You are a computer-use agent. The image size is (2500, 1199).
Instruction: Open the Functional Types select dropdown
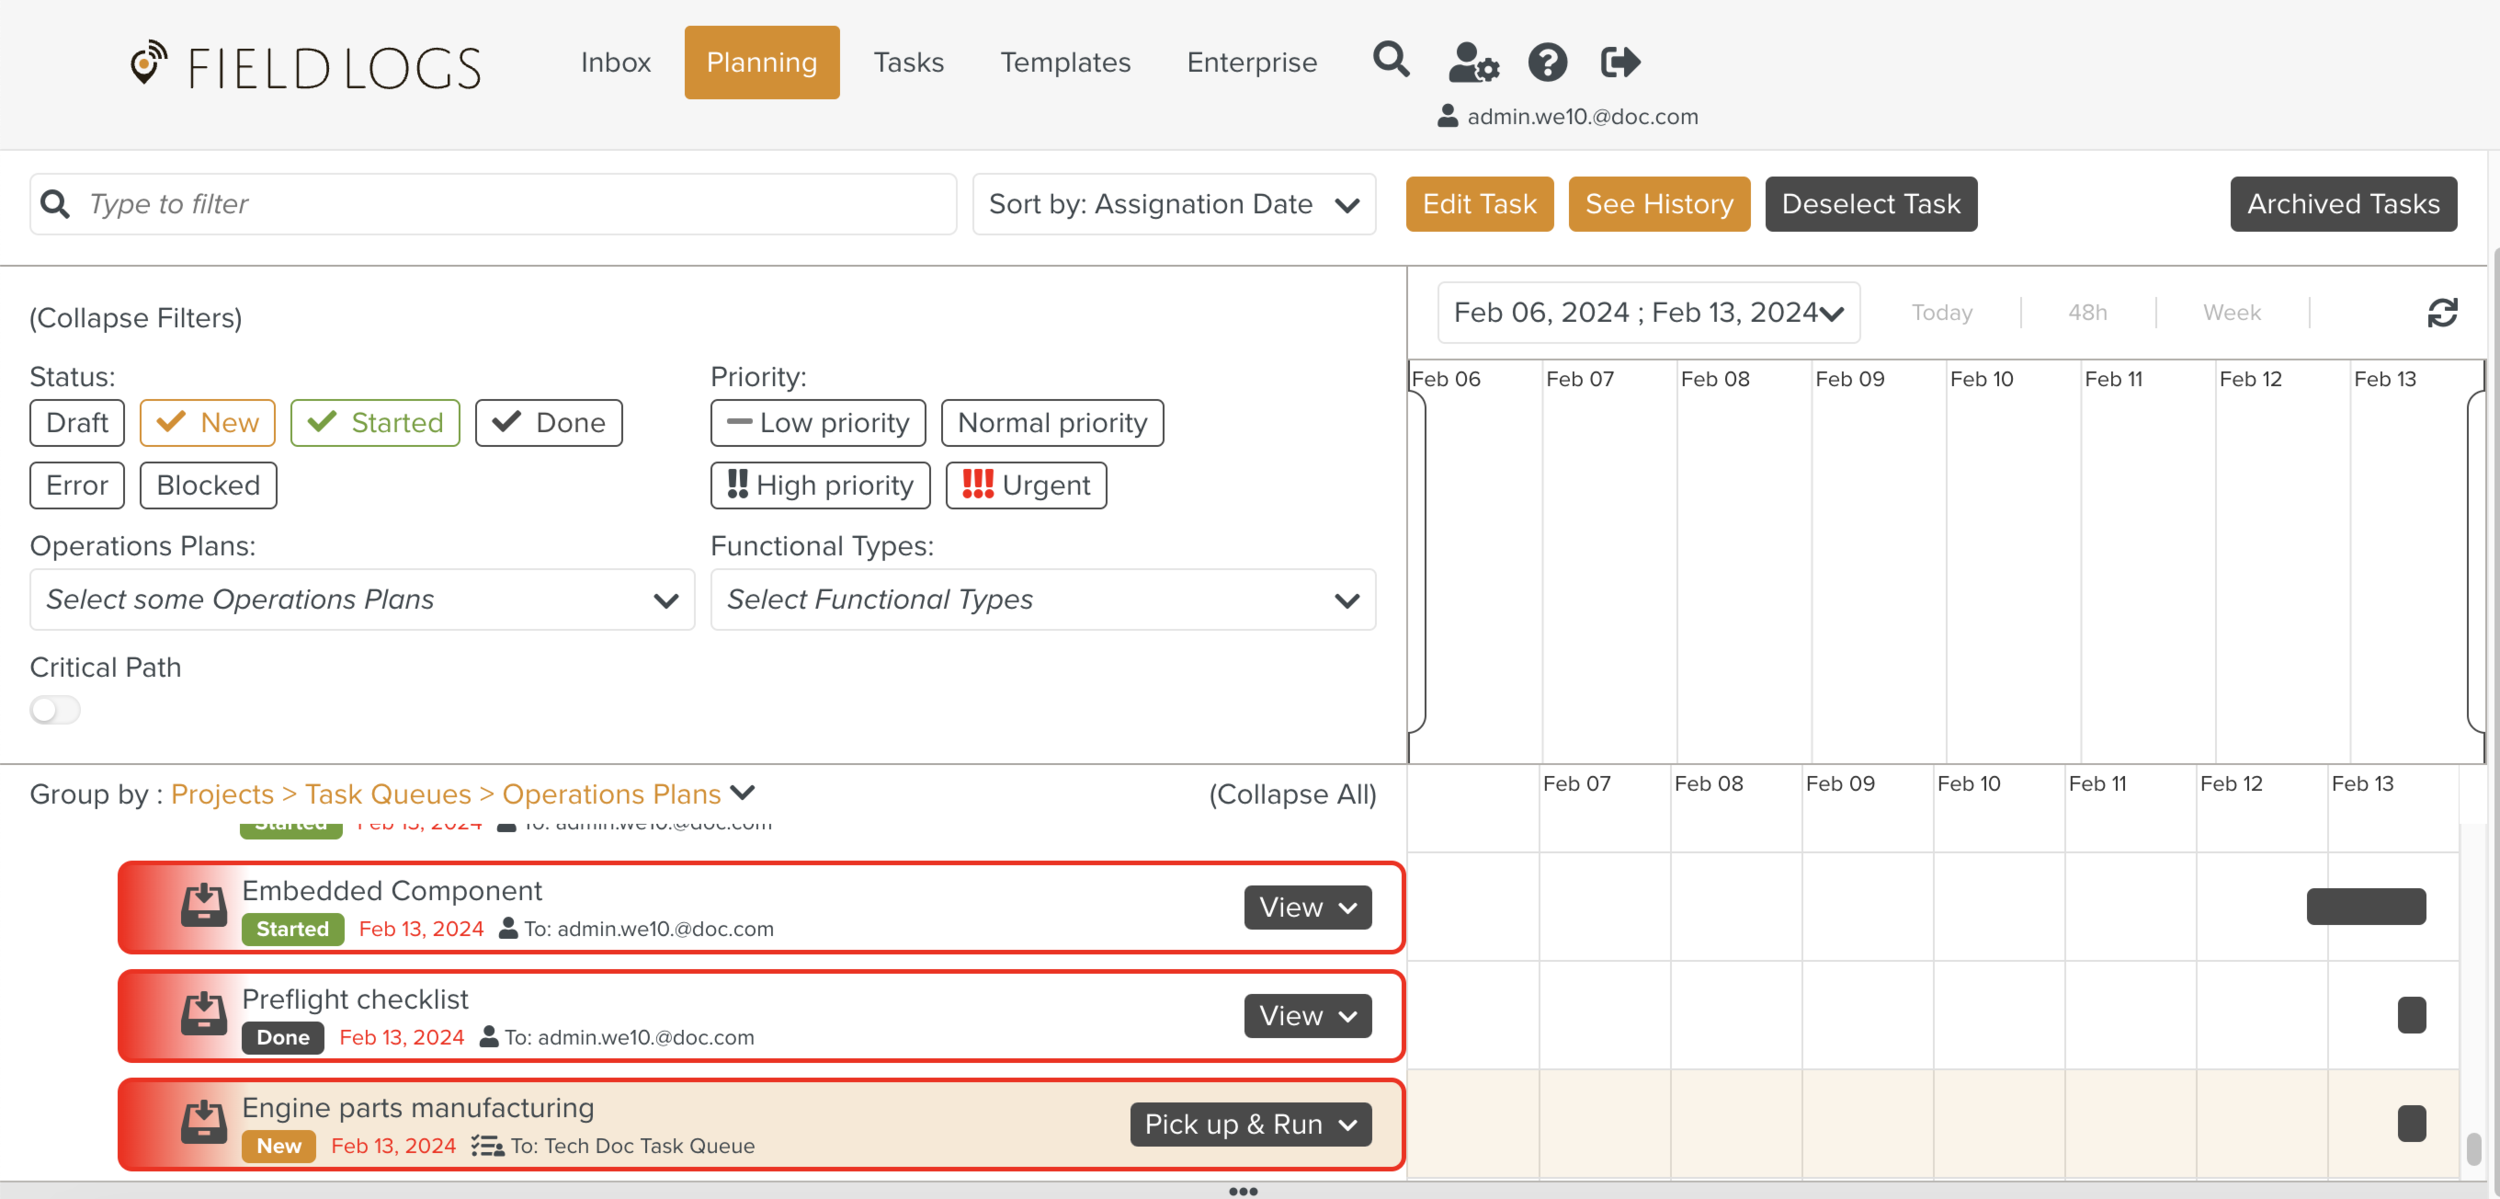click(1043, 600)
